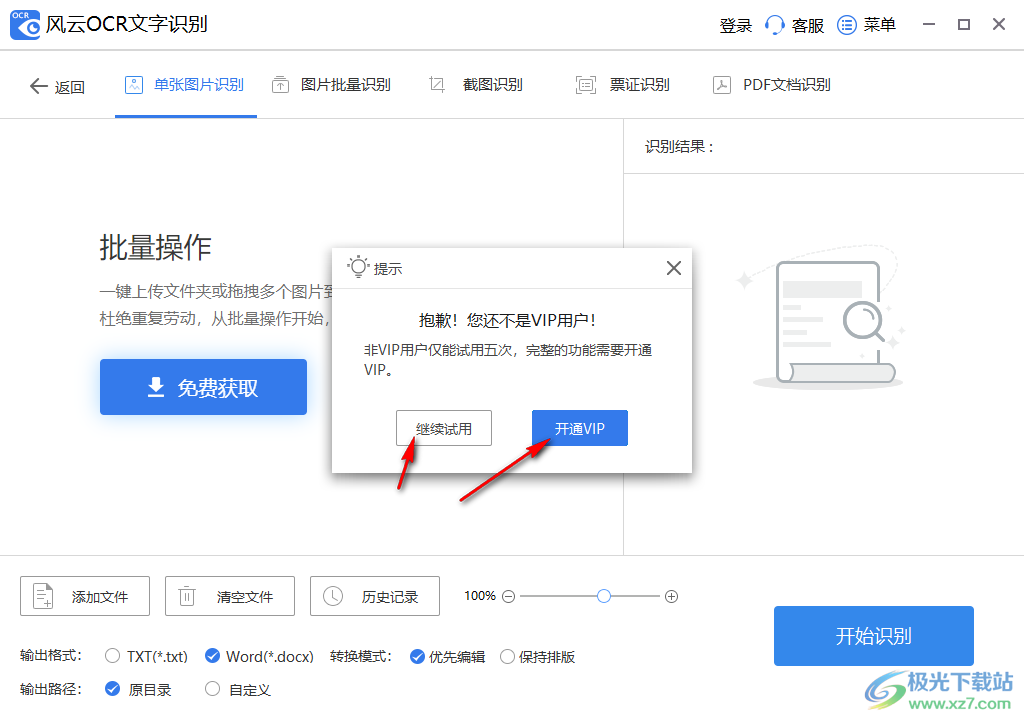The width and height of the screenshot is (1024, 720).
Task: Close the 提示 dialog
Action: coord(674,268)
